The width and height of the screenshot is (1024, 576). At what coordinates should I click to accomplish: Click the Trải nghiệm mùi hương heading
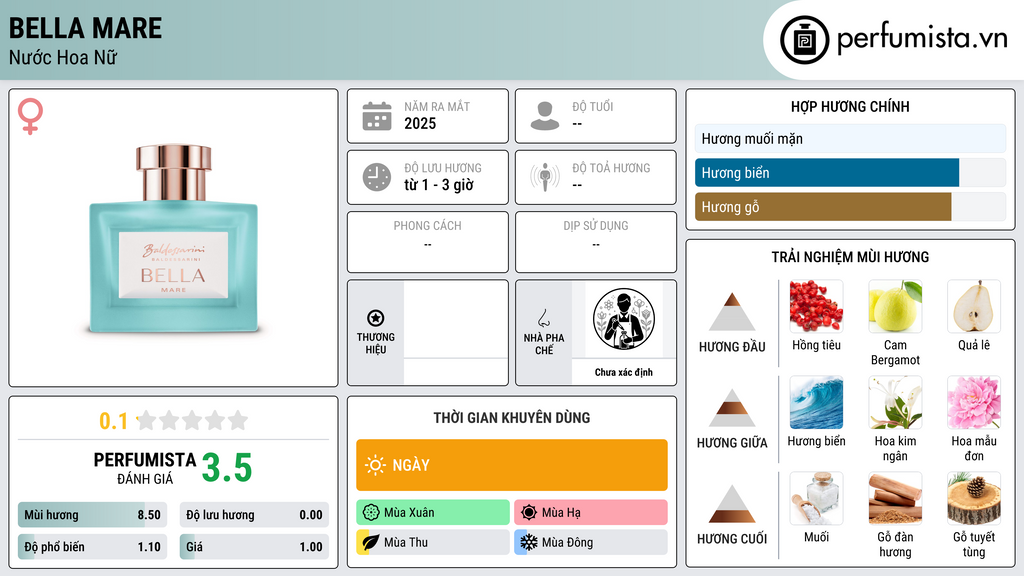(850, 257)
